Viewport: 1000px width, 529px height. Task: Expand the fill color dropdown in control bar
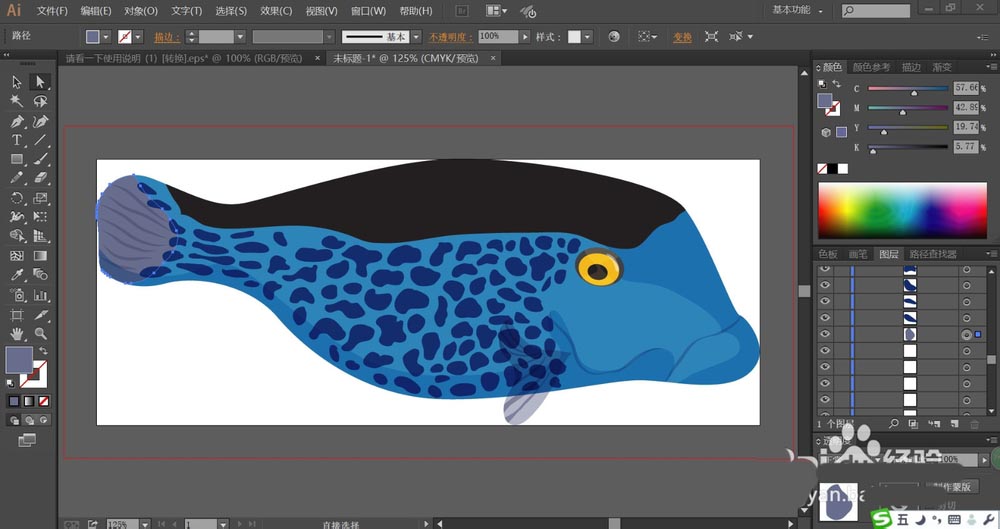pos(108,36)
